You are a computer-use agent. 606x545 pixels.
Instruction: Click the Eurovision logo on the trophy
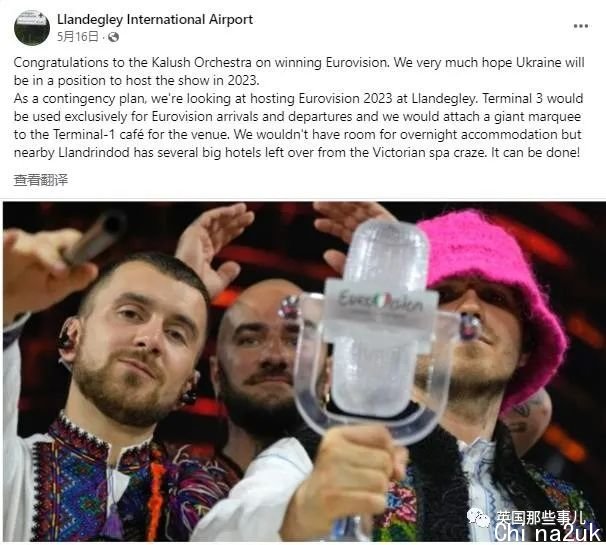coord(381,302)
